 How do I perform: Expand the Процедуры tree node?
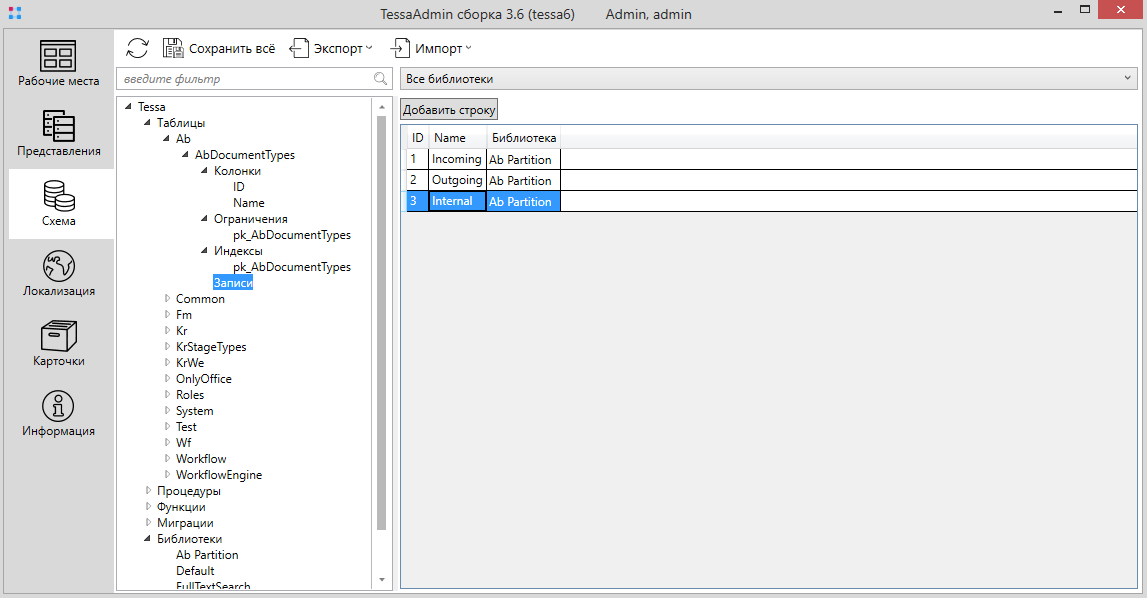click(148, 491)
